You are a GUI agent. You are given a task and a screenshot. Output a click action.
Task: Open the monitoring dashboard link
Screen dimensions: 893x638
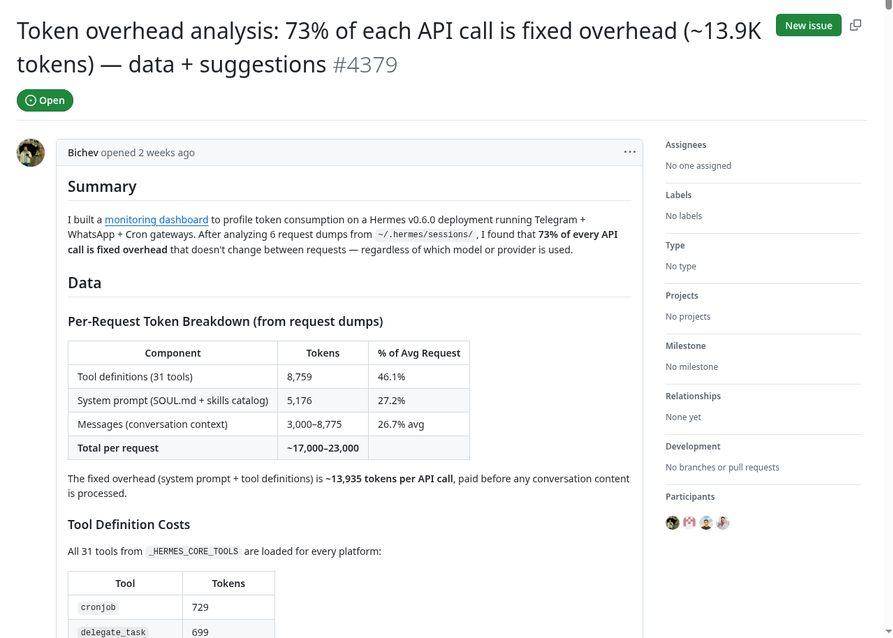(156, 219)
